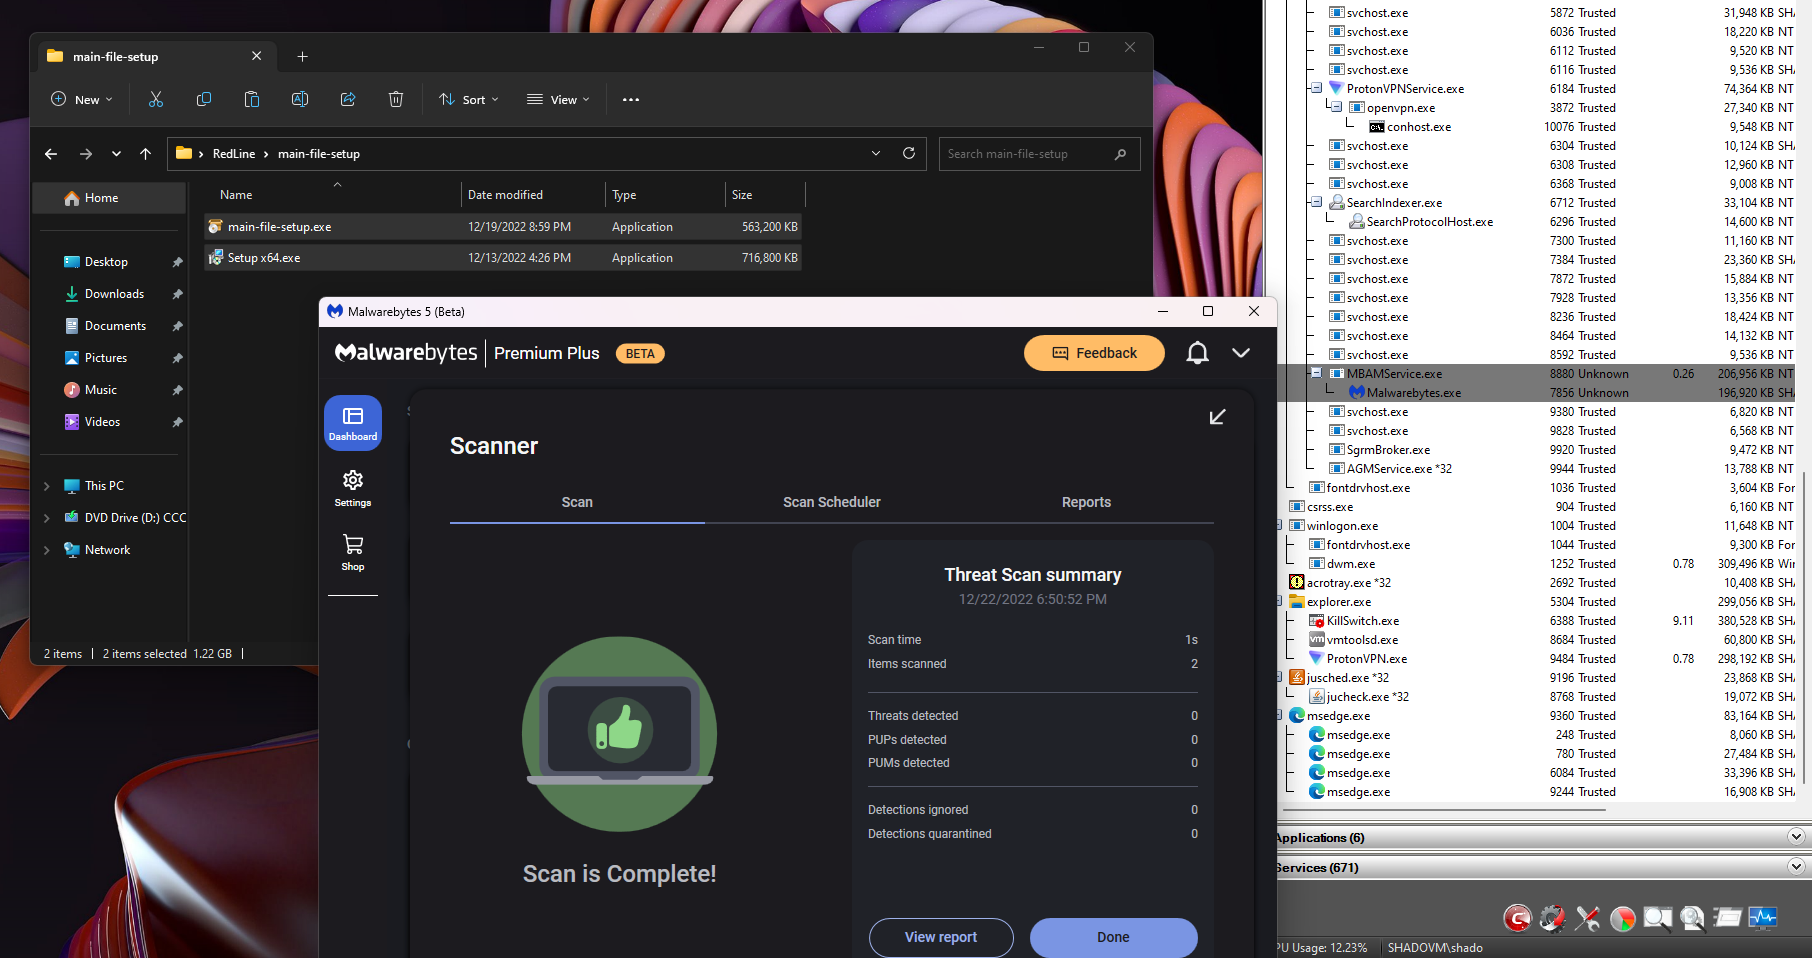1812x958 pixels.
Task: Open the See more (three dots) menu in File Explorer
Action: click(631, 99)
